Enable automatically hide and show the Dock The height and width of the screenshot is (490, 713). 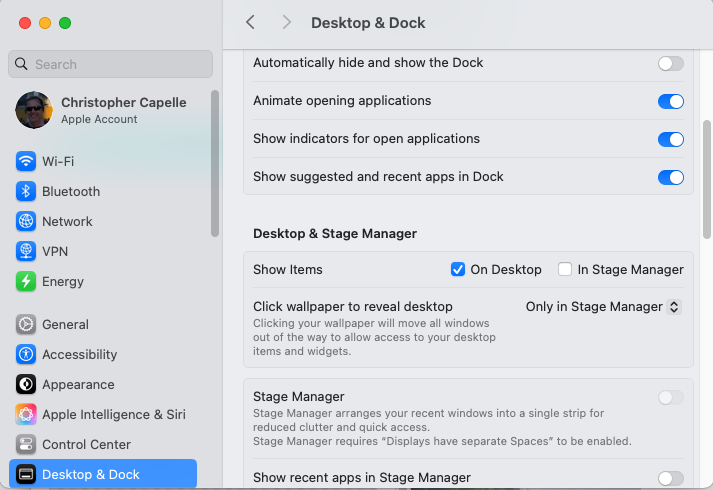coord(670,63)
